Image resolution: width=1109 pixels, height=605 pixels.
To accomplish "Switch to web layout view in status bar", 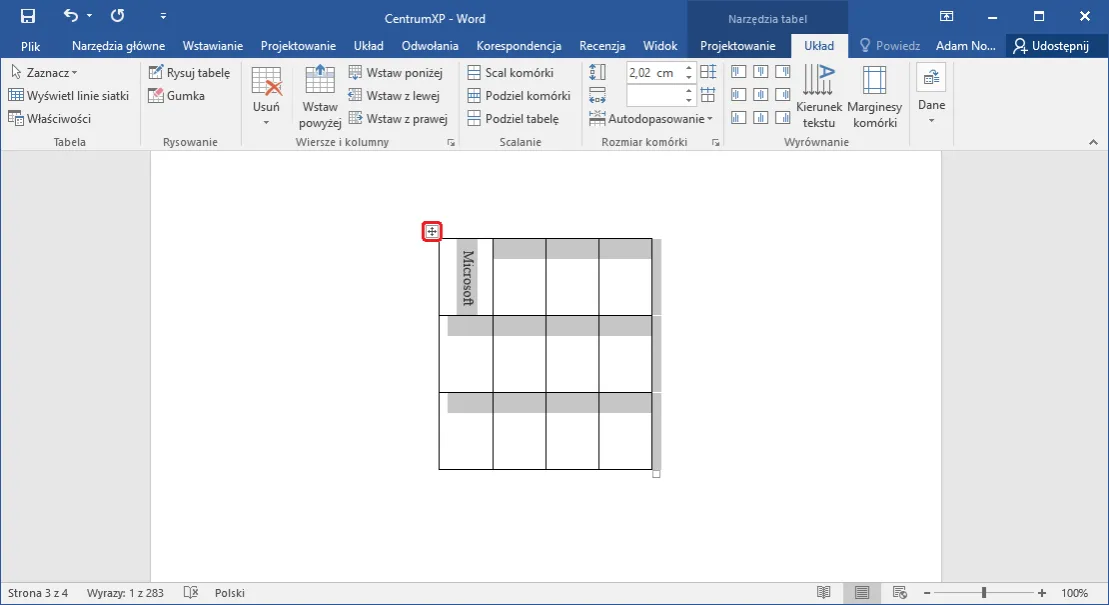I will pyautogui.click(x=899, y=593).
